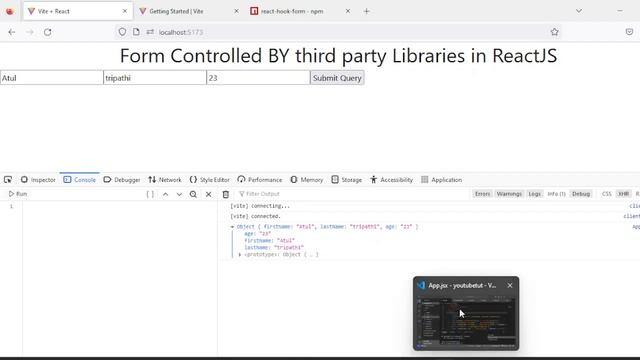640x360 pixels.
Task: Toggle the Debug filter
Action: point(581,194)
